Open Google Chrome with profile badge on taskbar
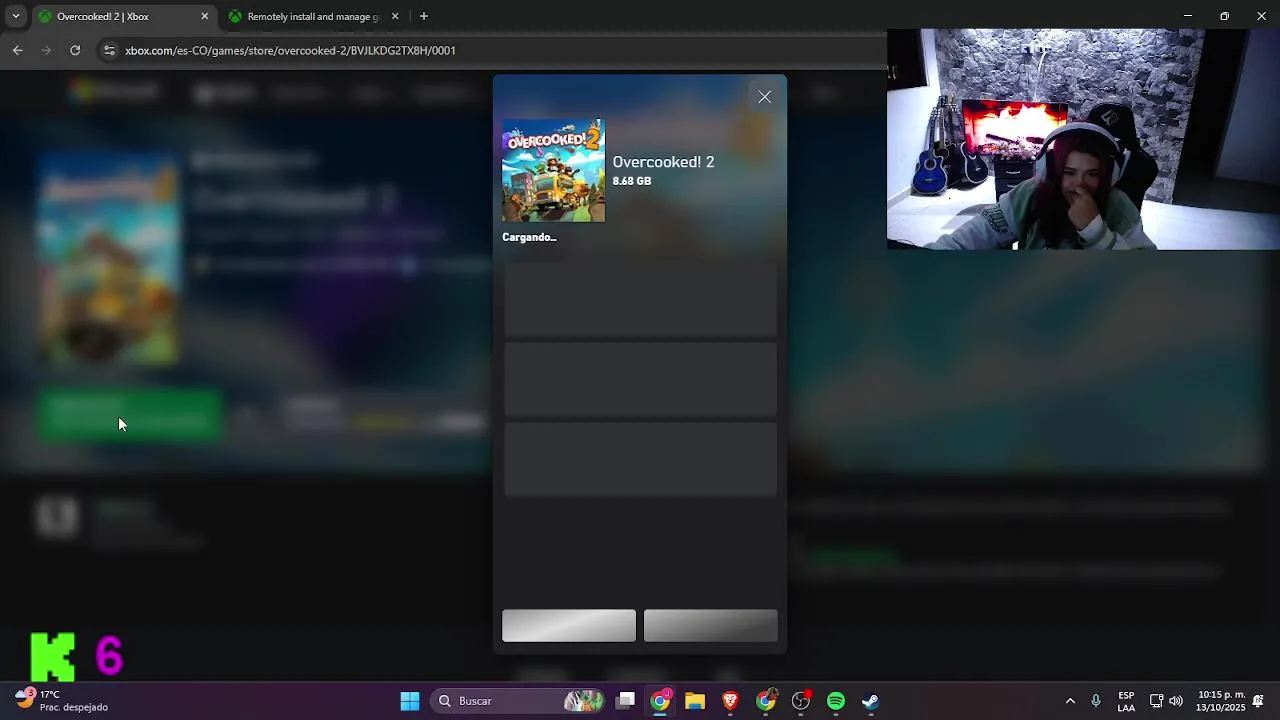This screenshot has width=1280, height=720. 660,701
